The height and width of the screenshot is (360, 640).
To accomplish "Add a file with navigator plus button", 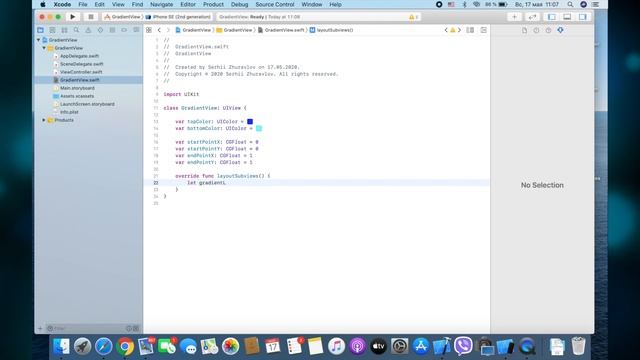I will (x=40, y=328).
